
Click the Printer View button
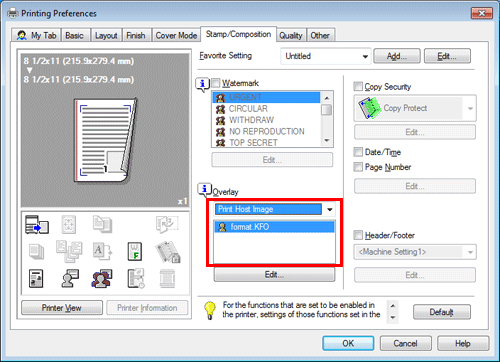coord(62,308)
